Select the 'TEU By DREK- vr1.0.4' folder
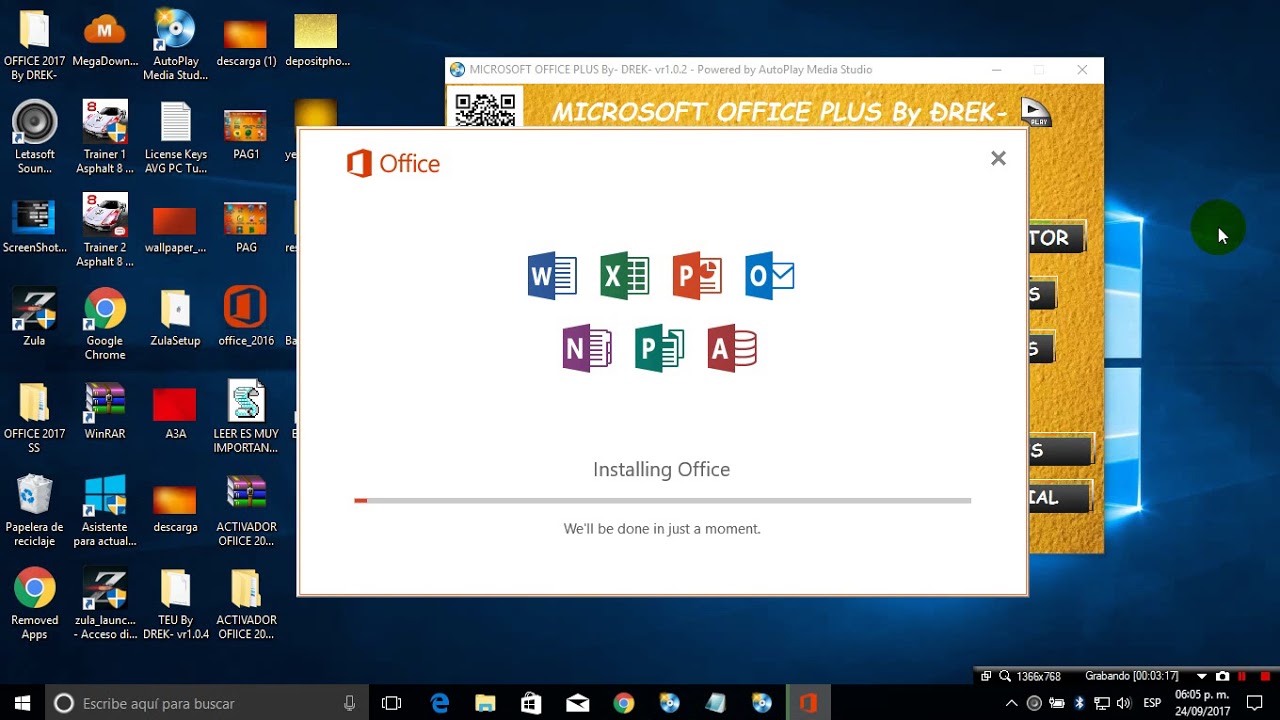 (x=175, y=604)
